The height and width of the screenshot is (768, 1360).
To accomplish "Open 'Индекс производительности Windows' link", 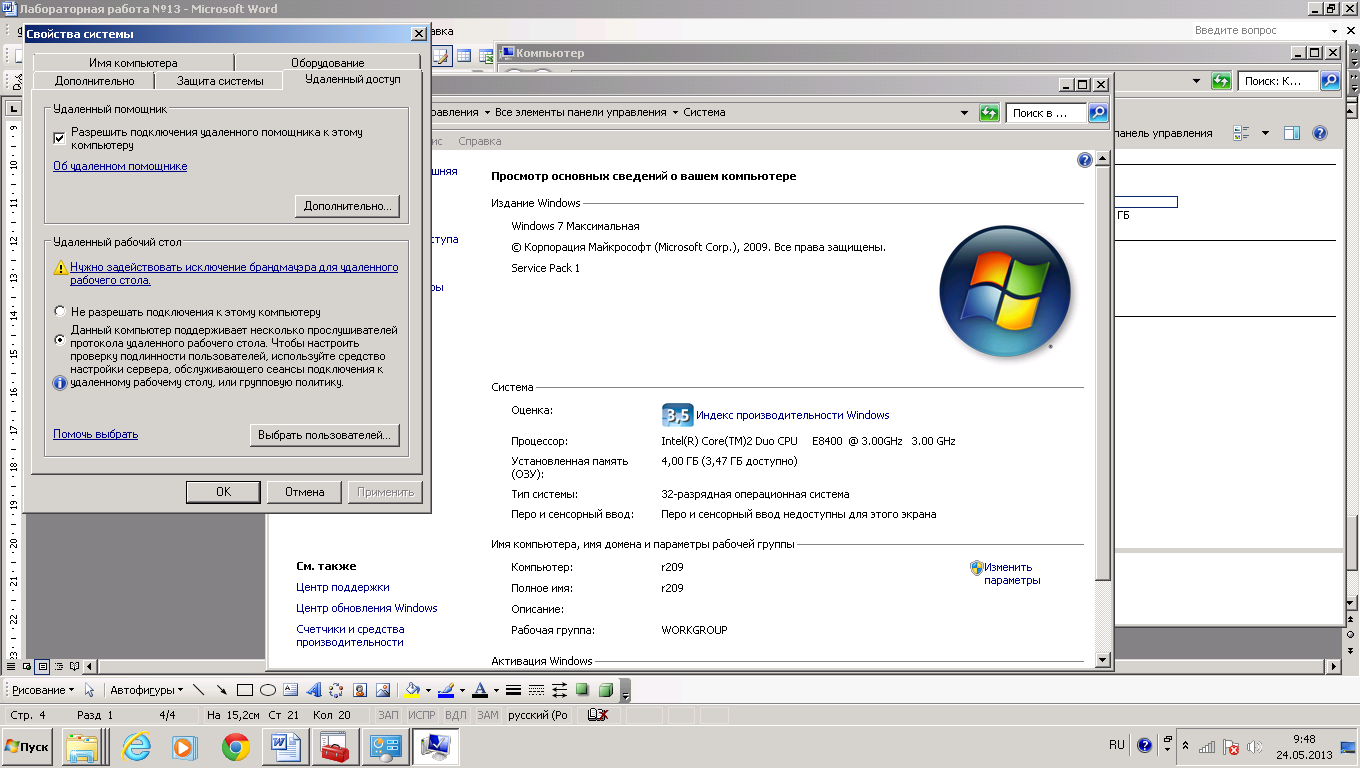I will click(793, 415).
